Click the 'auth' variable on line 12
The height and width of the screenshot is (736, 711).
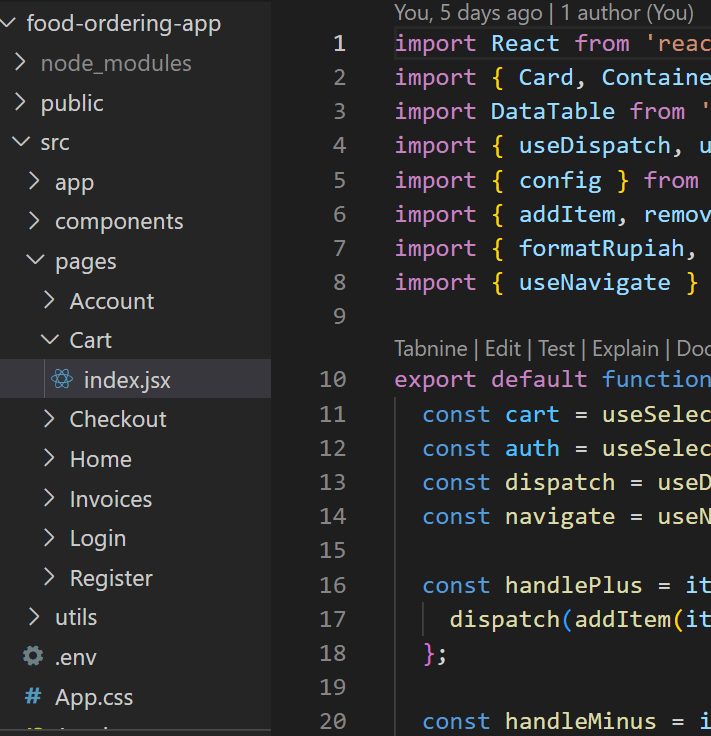tap(532, 449)
